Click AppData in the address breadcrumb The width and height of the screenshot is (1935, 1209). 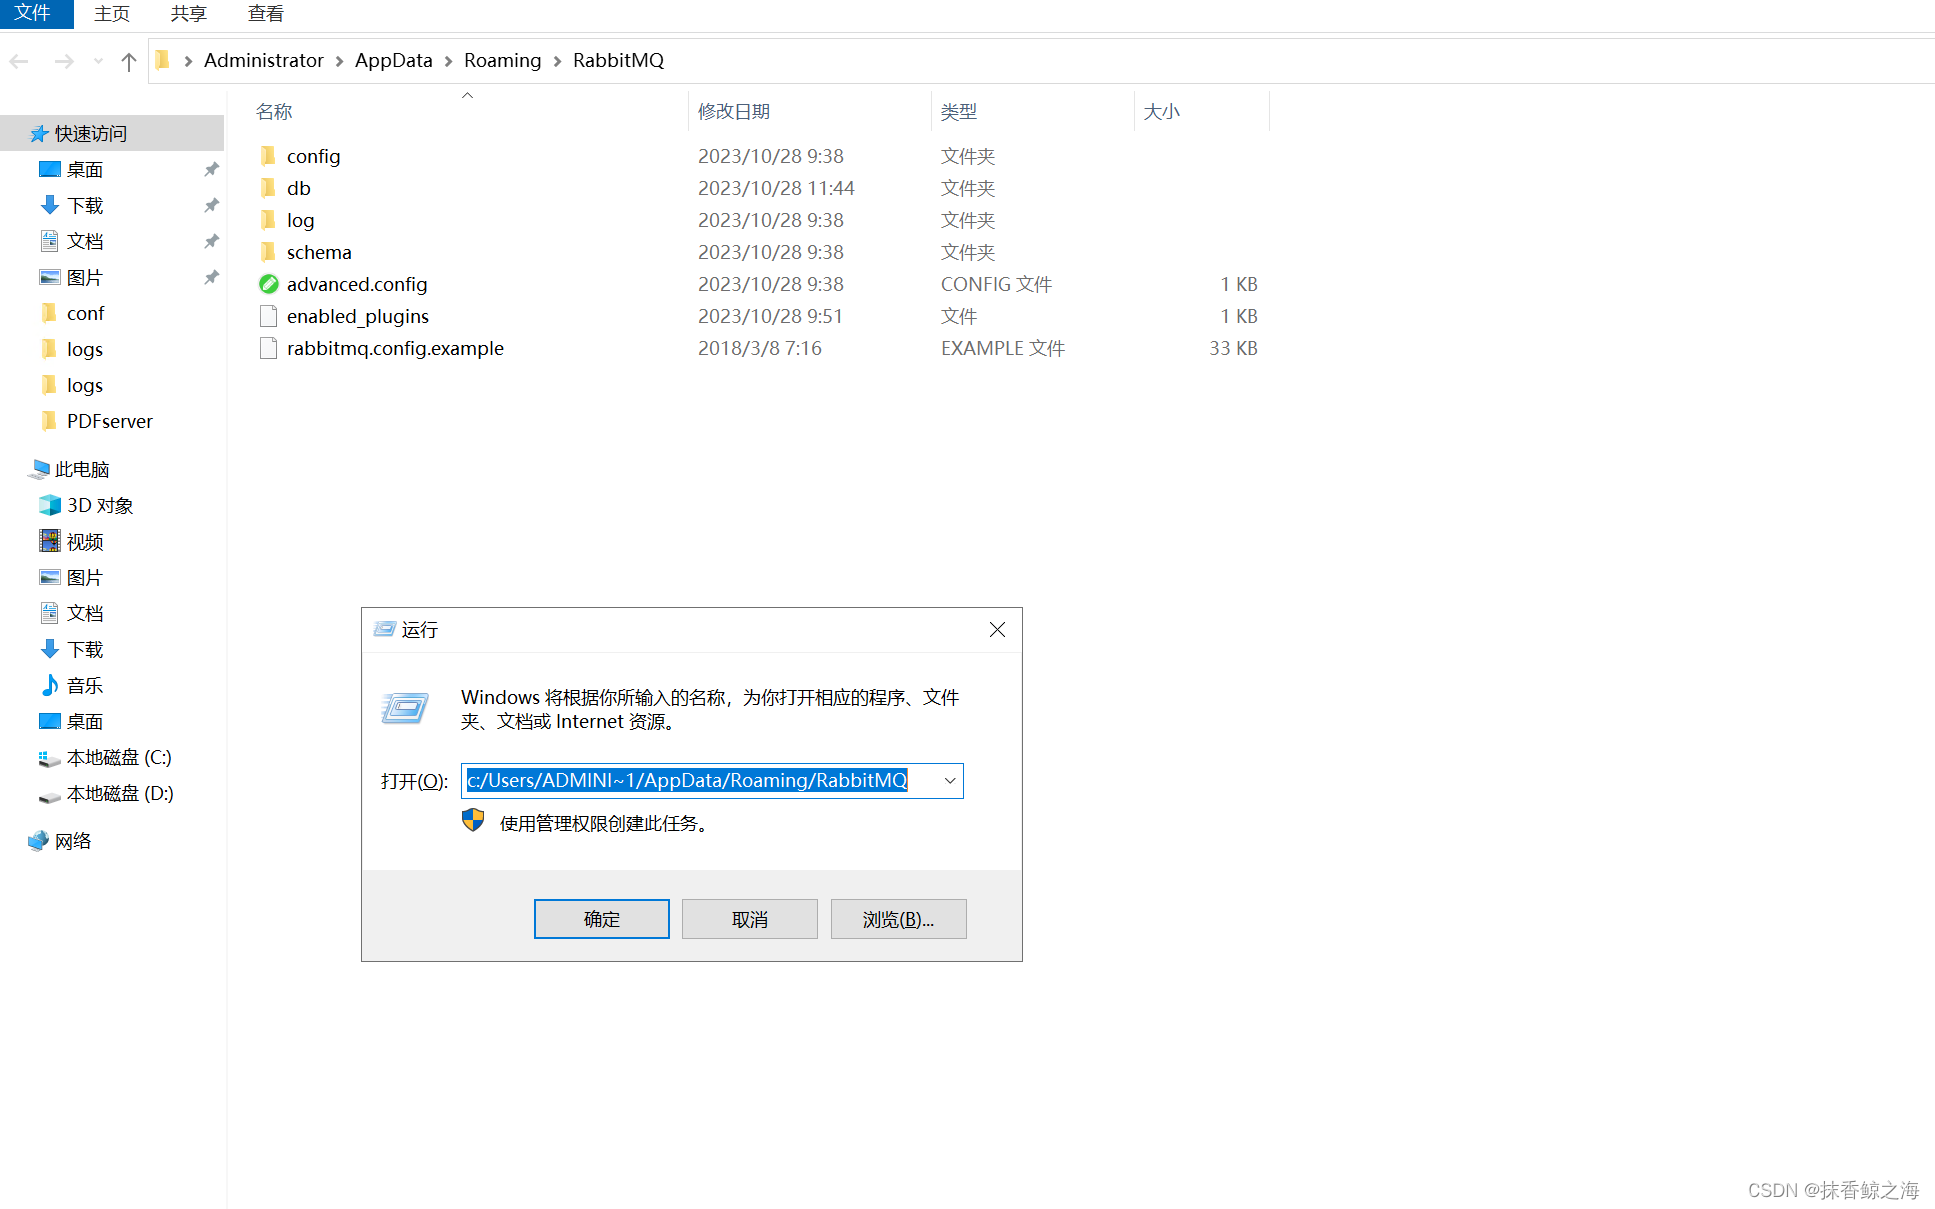[x=393, y=60]
